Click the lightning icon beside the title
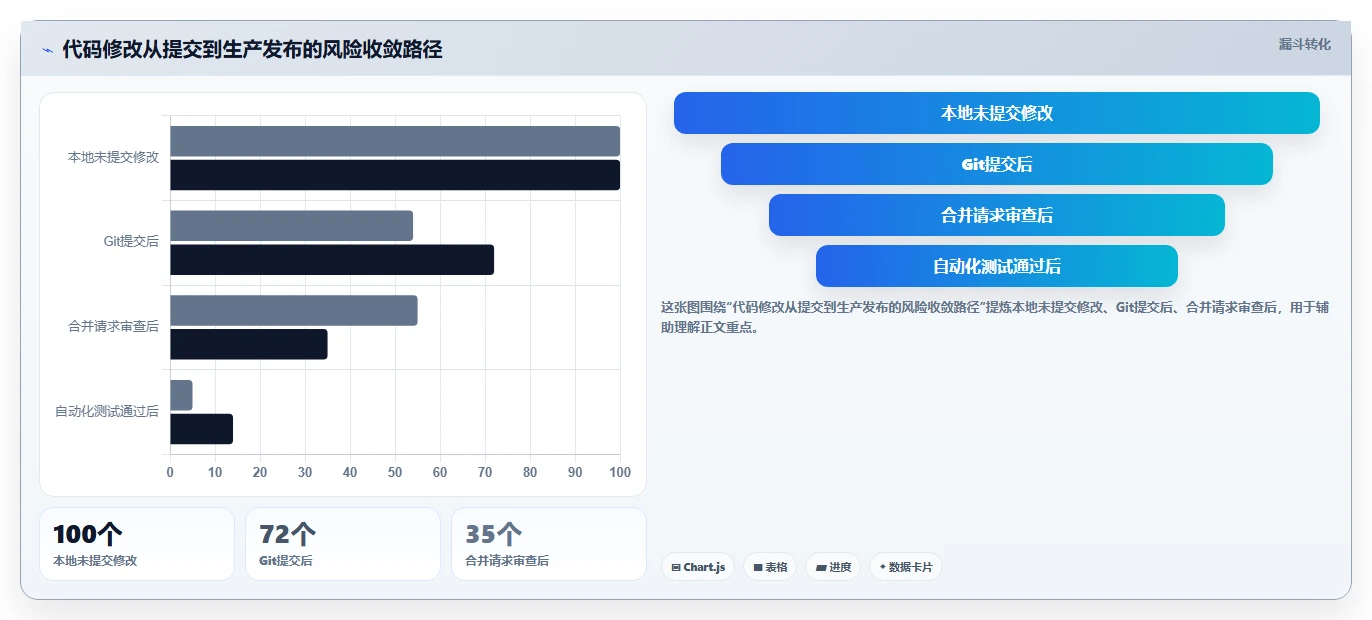This screenshot has height=620, width=1372. [48, 50]
